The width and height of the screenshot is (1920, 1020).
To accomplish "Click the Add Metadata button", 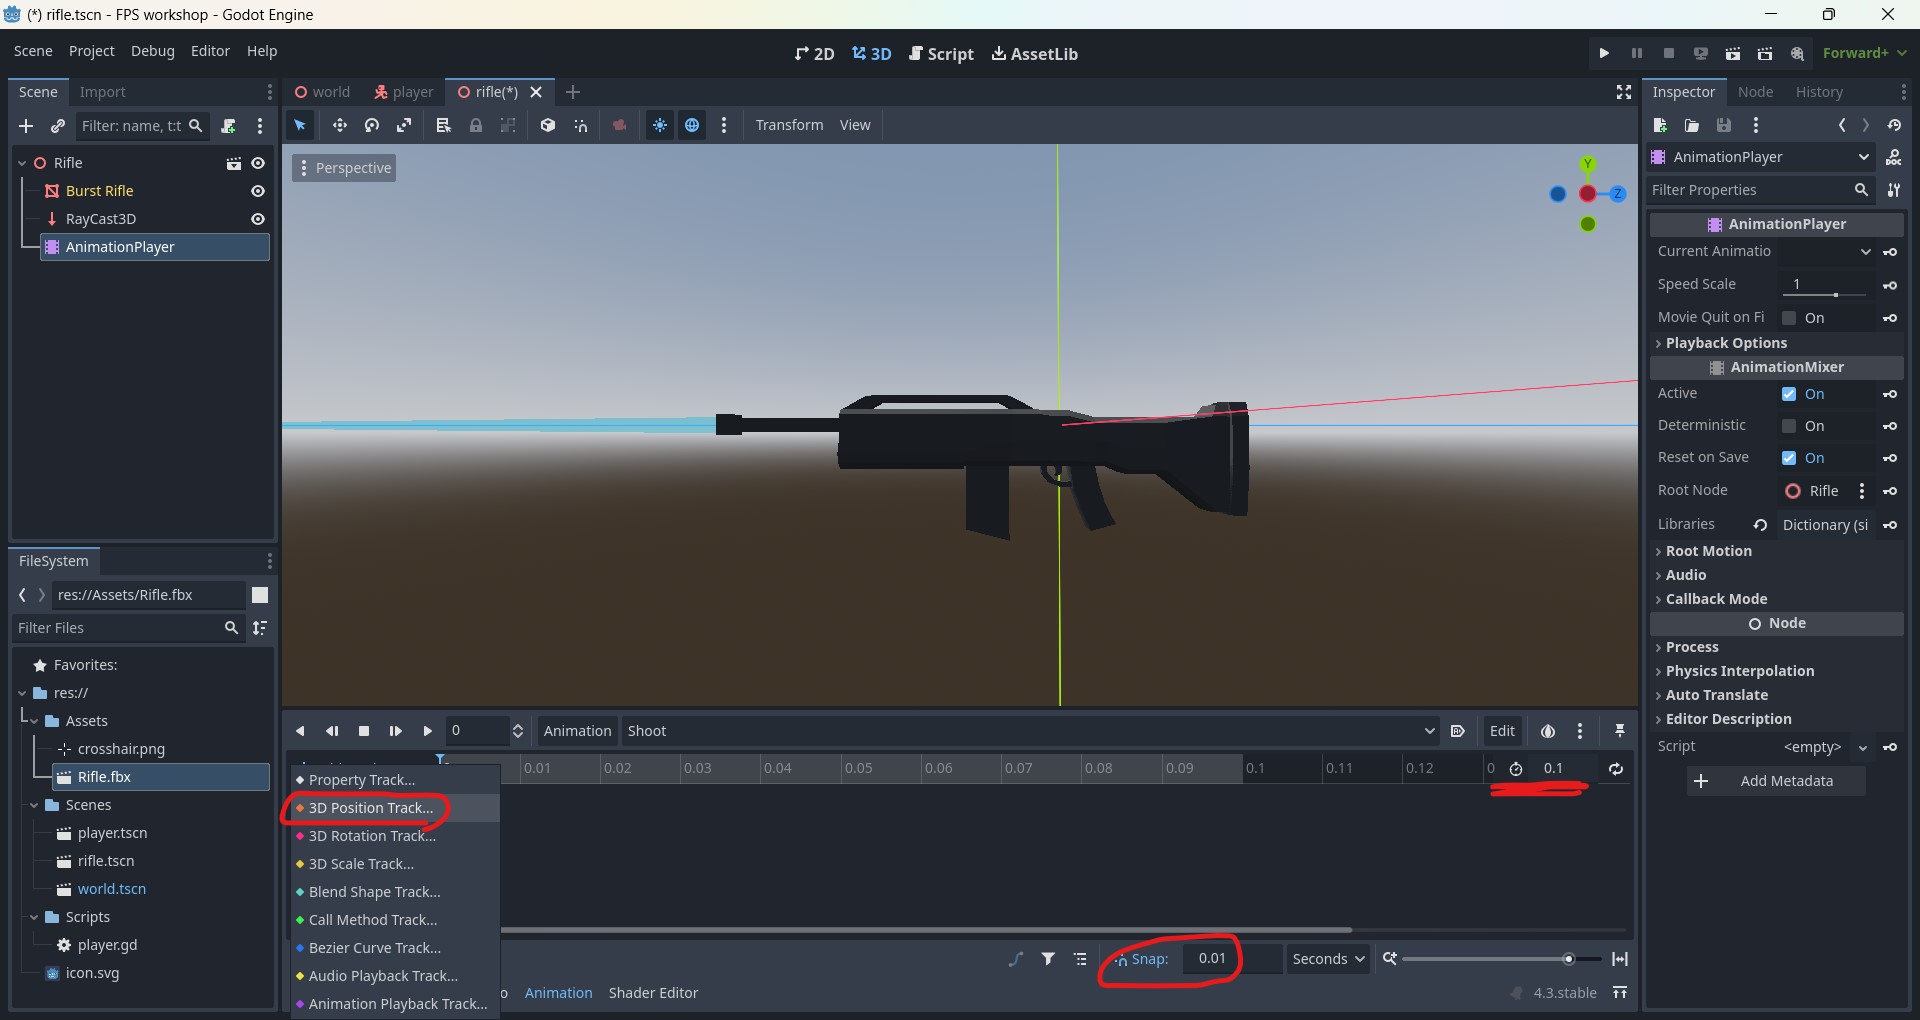I will click(1775, 781).
